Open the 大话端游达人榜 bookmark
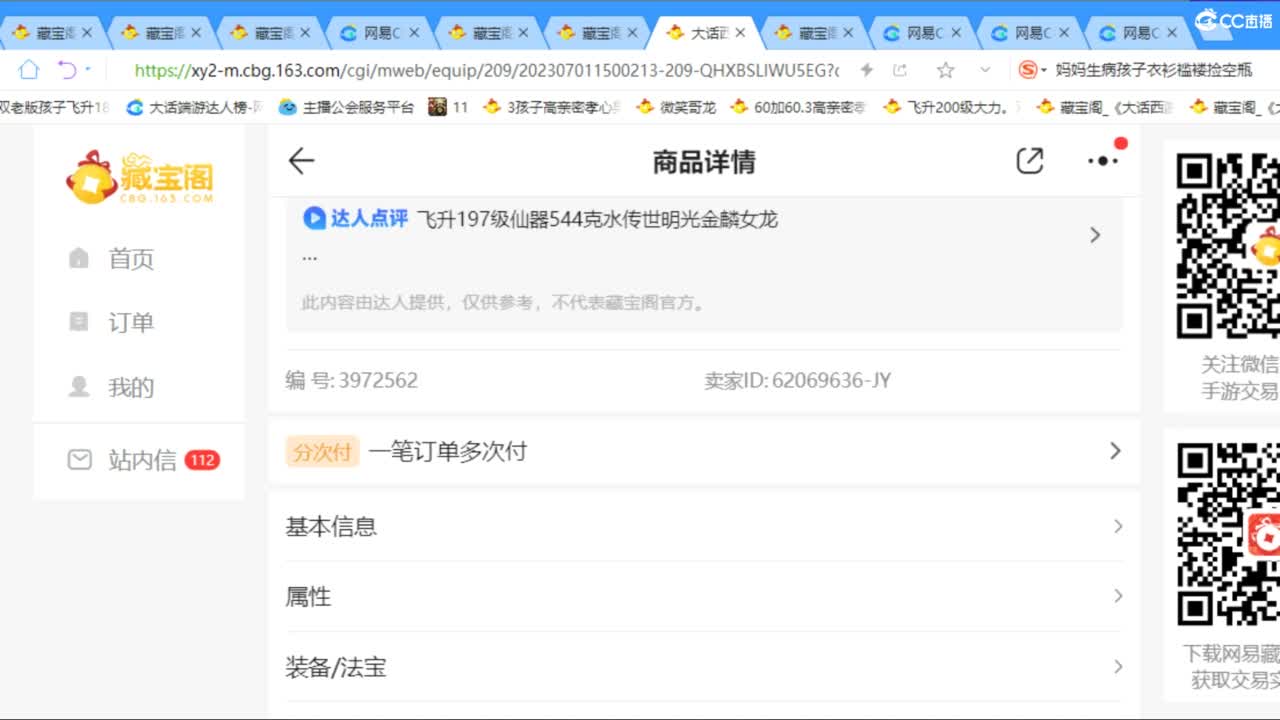This screenshot has height=720, width=1280. [x=195, y=107]
